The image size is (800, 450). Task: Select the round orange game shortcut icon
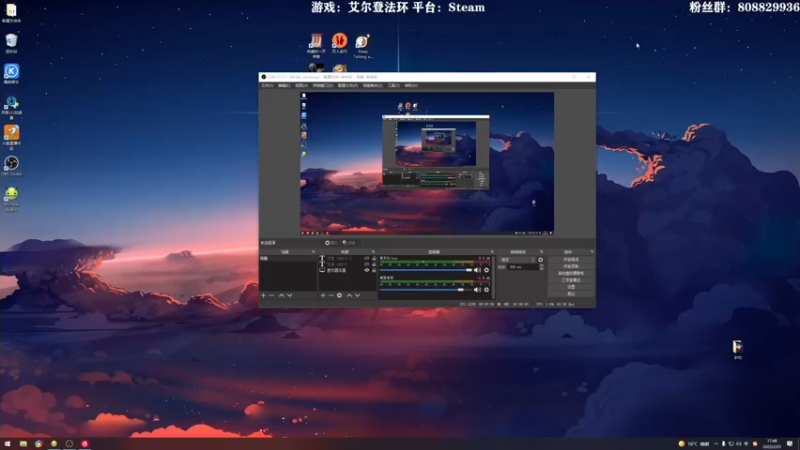pos(339,43)
